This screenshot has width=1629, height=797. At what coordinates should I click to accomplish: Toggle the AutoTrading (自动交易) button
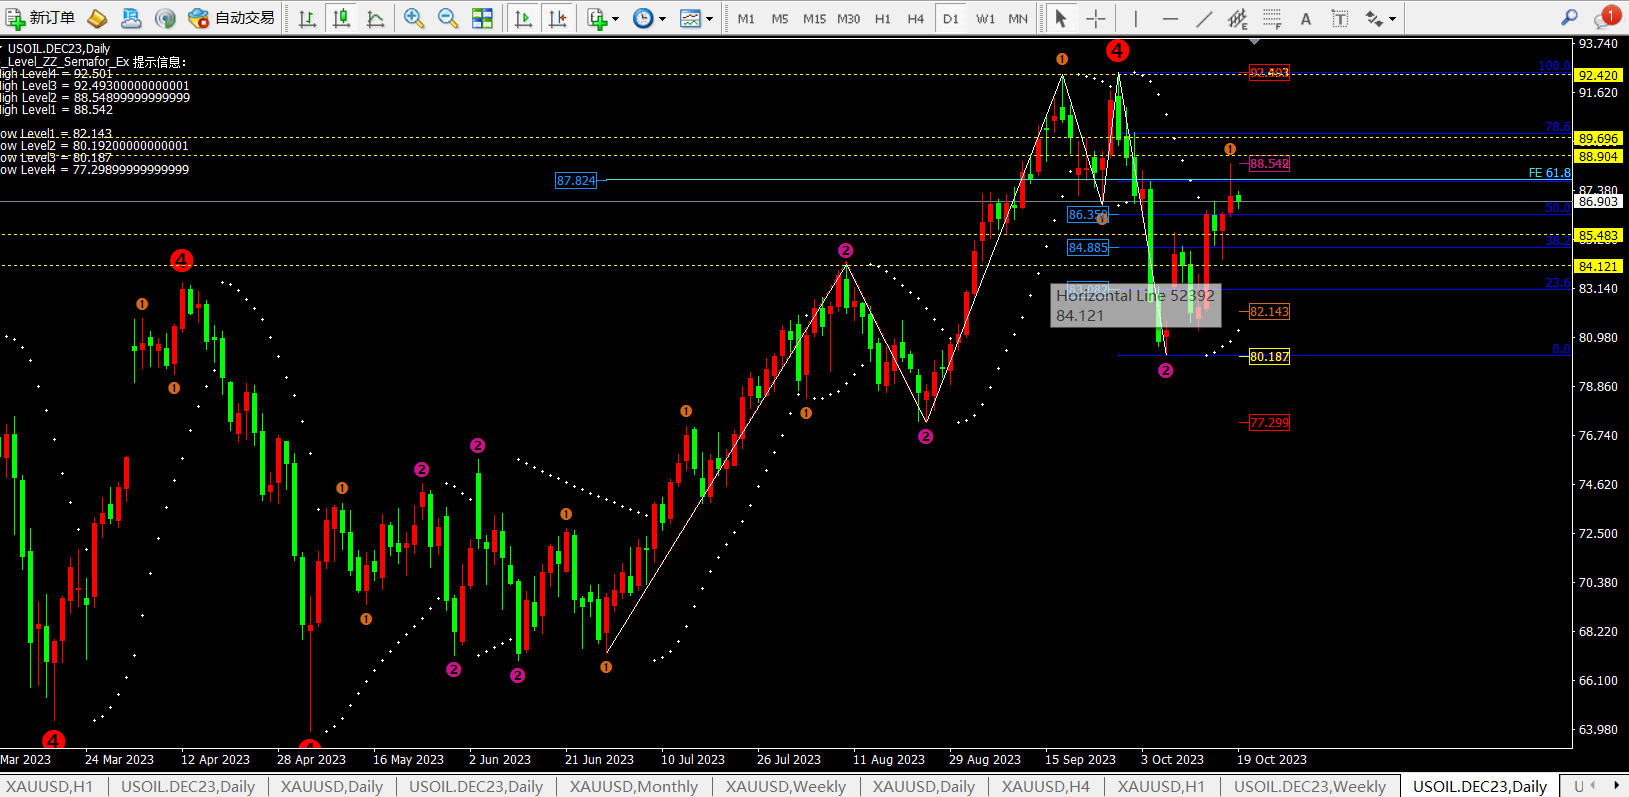[x=231, y=18]
